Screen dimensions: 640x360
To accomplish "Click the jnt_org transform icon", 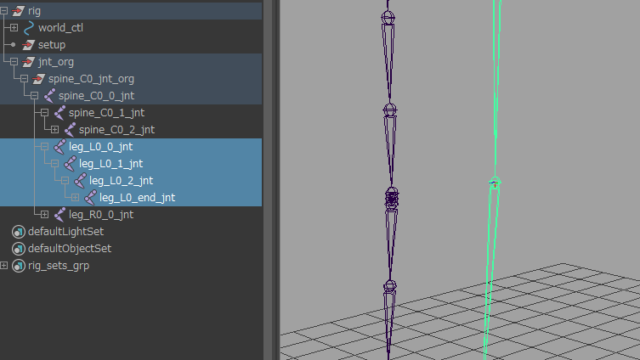I will (29, 62).
